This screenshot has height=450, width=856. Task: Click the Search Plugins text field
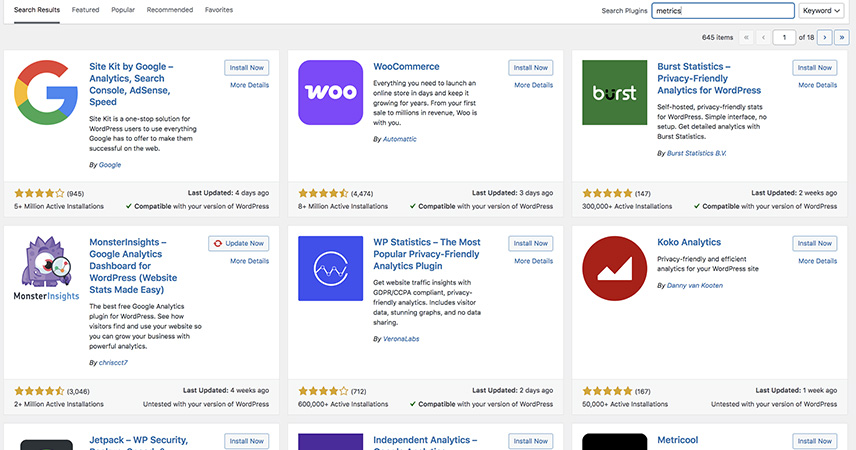[x=724, y=10]
